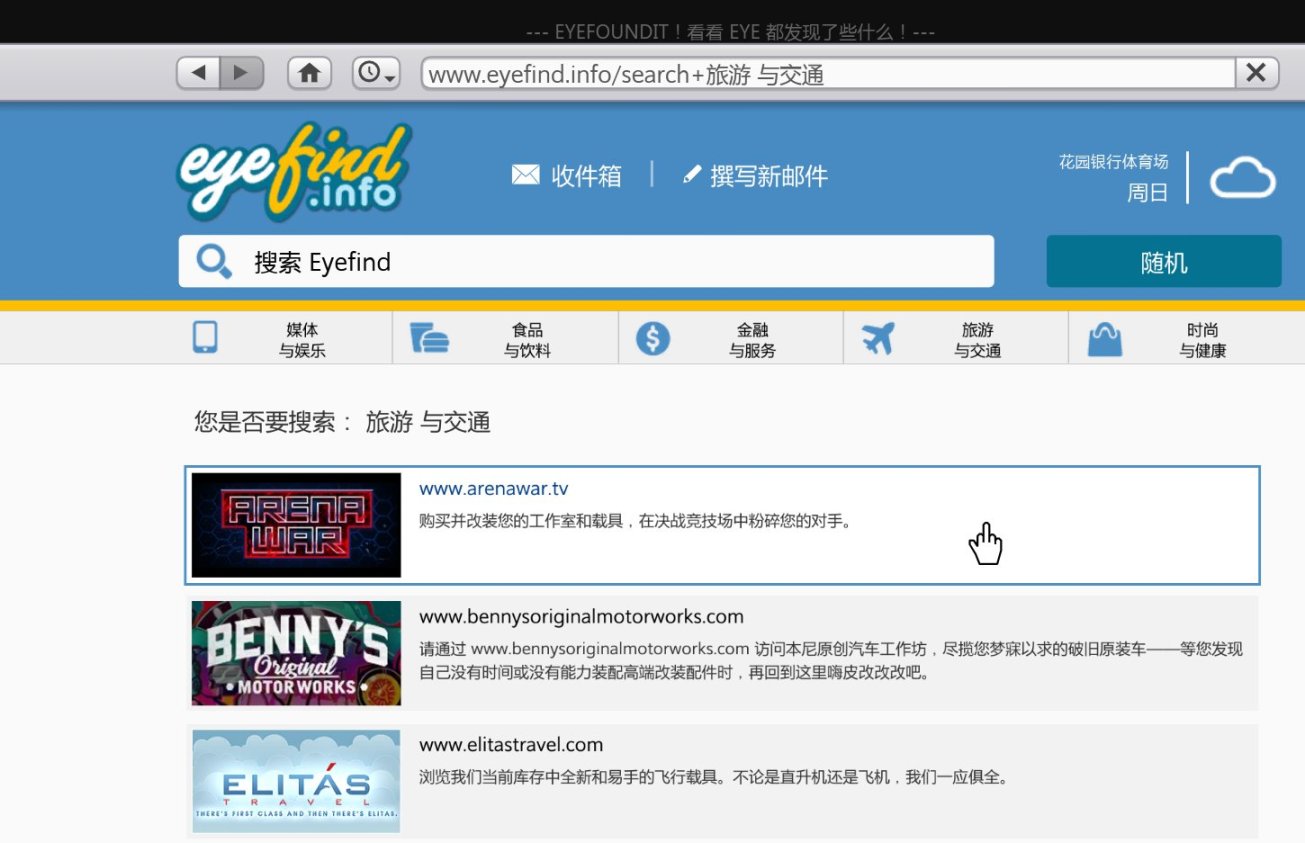Click the address bar URL field
1305x843 pixels.
(x=828, y=74)
